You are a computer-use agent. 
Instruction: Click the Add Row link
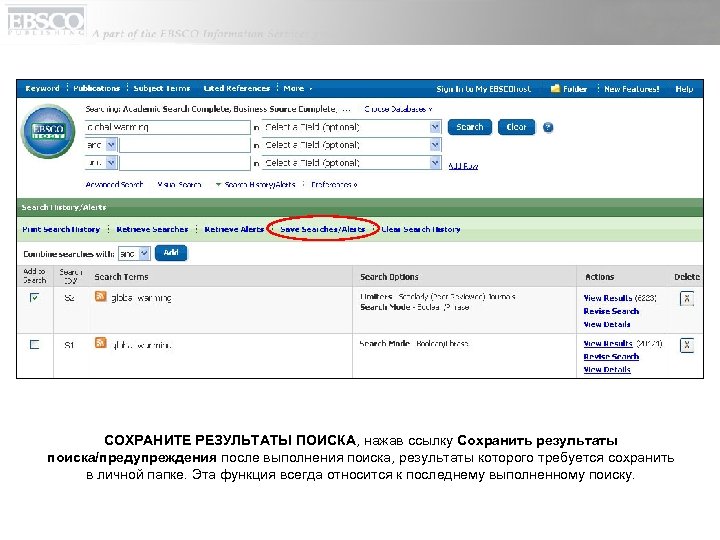coord(463,166)
